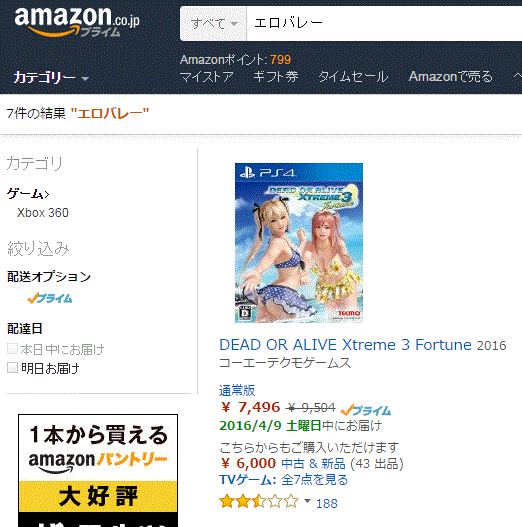522x527 pixels.
Task: Open the 中古 & 新品 offers link
Action: pos(313,463)
